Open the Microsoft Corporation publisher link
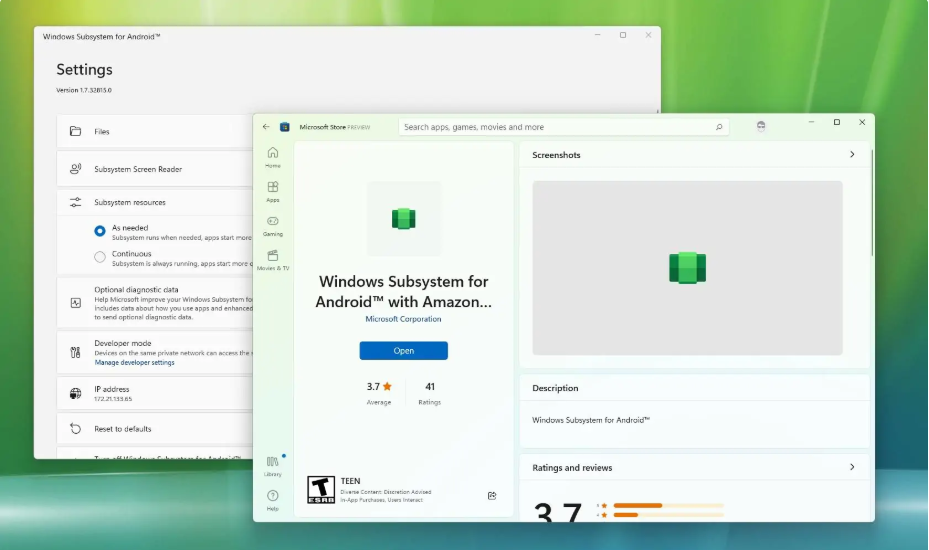The height and width of the screenshot is (550, 929). (x=403, y=319)
